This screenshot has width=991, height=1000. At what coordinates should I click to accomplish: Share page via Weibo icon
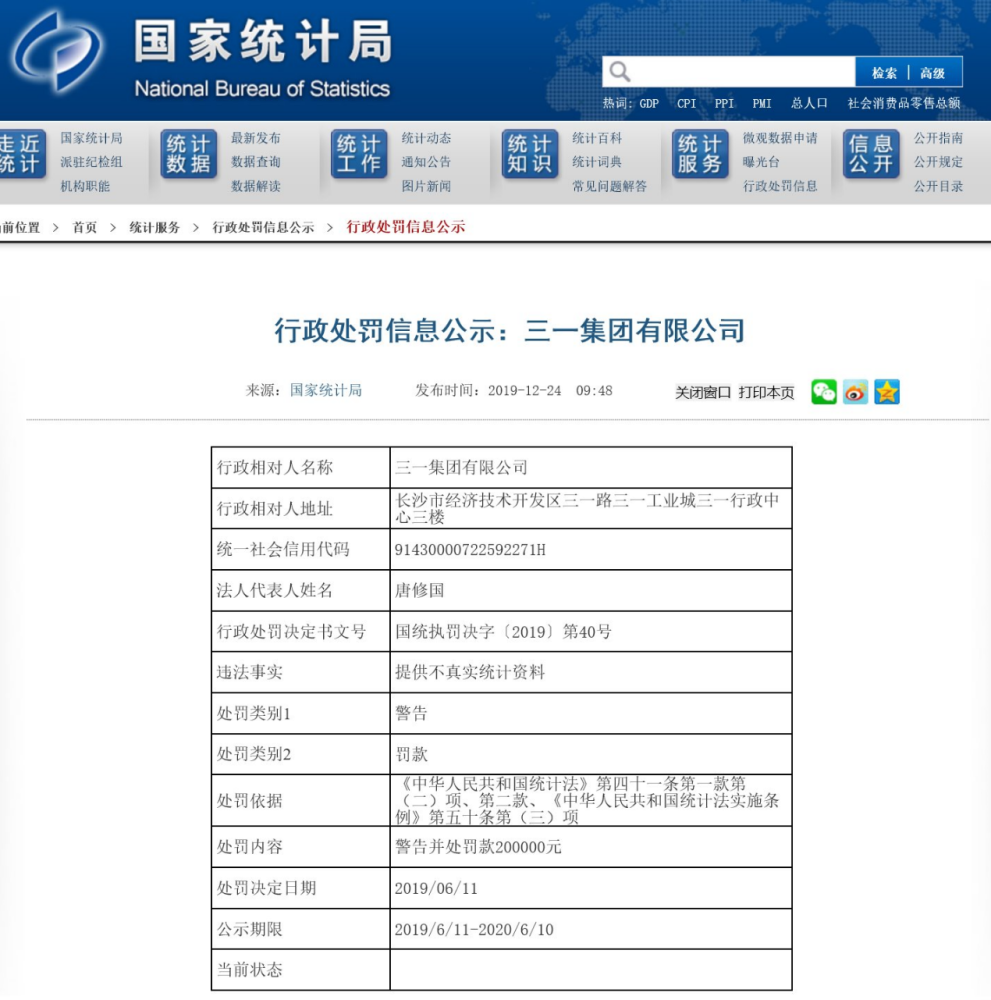[x=855, y=392]
